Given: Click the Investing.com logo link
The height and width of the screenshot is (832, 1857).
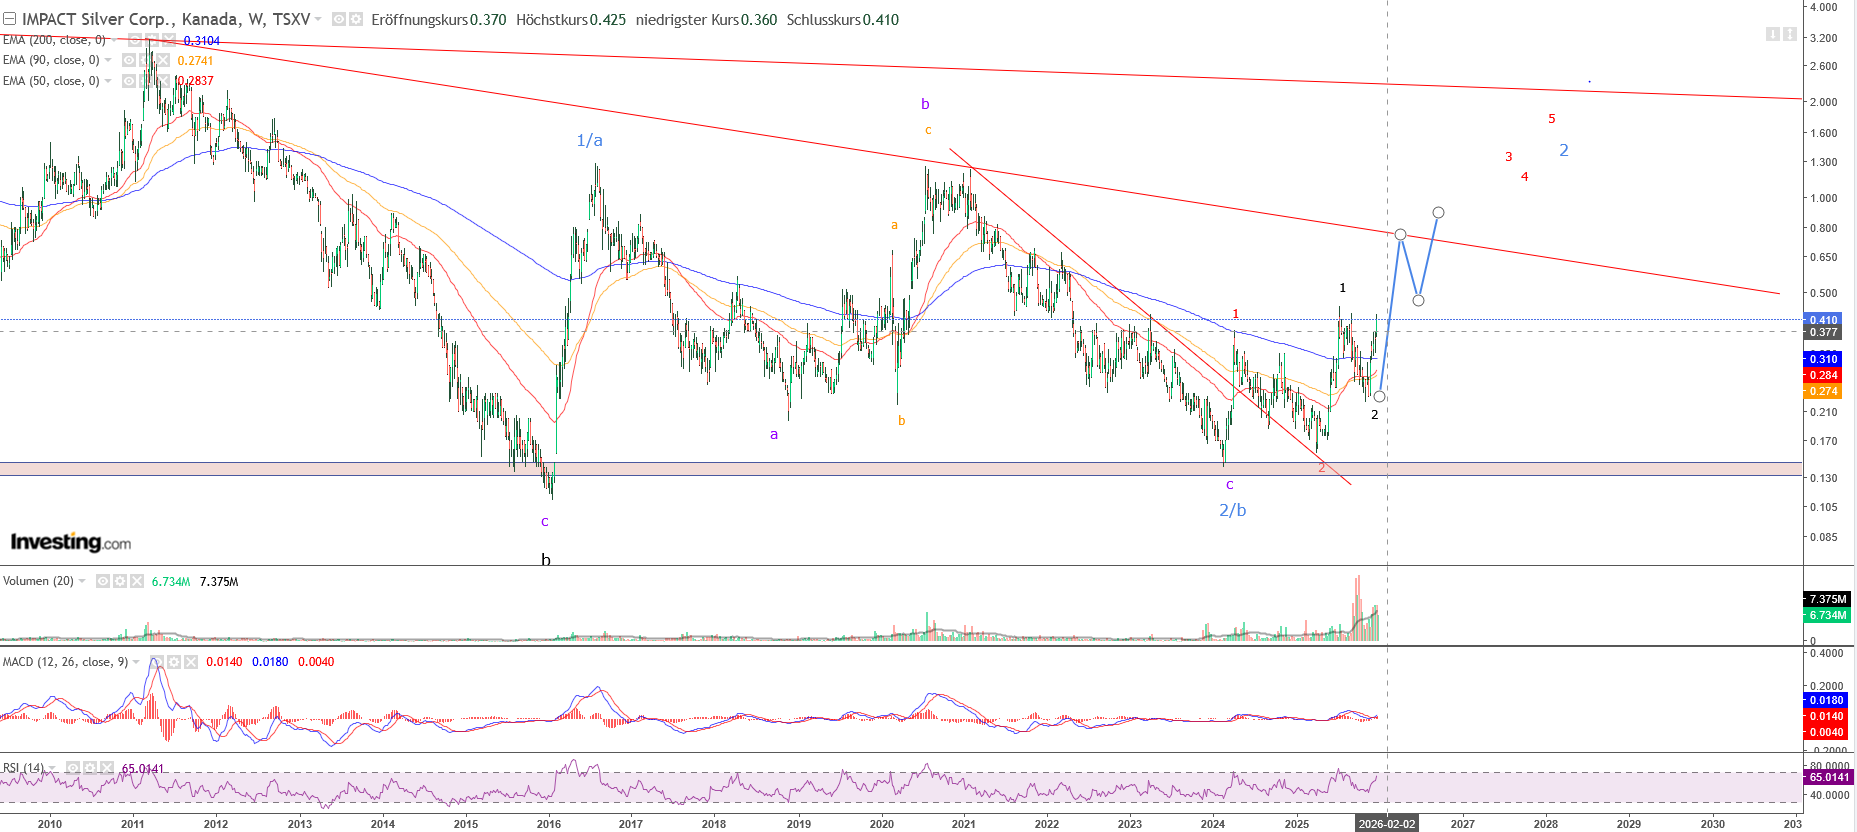Looking at the screenshot, I should click(71, 542).
